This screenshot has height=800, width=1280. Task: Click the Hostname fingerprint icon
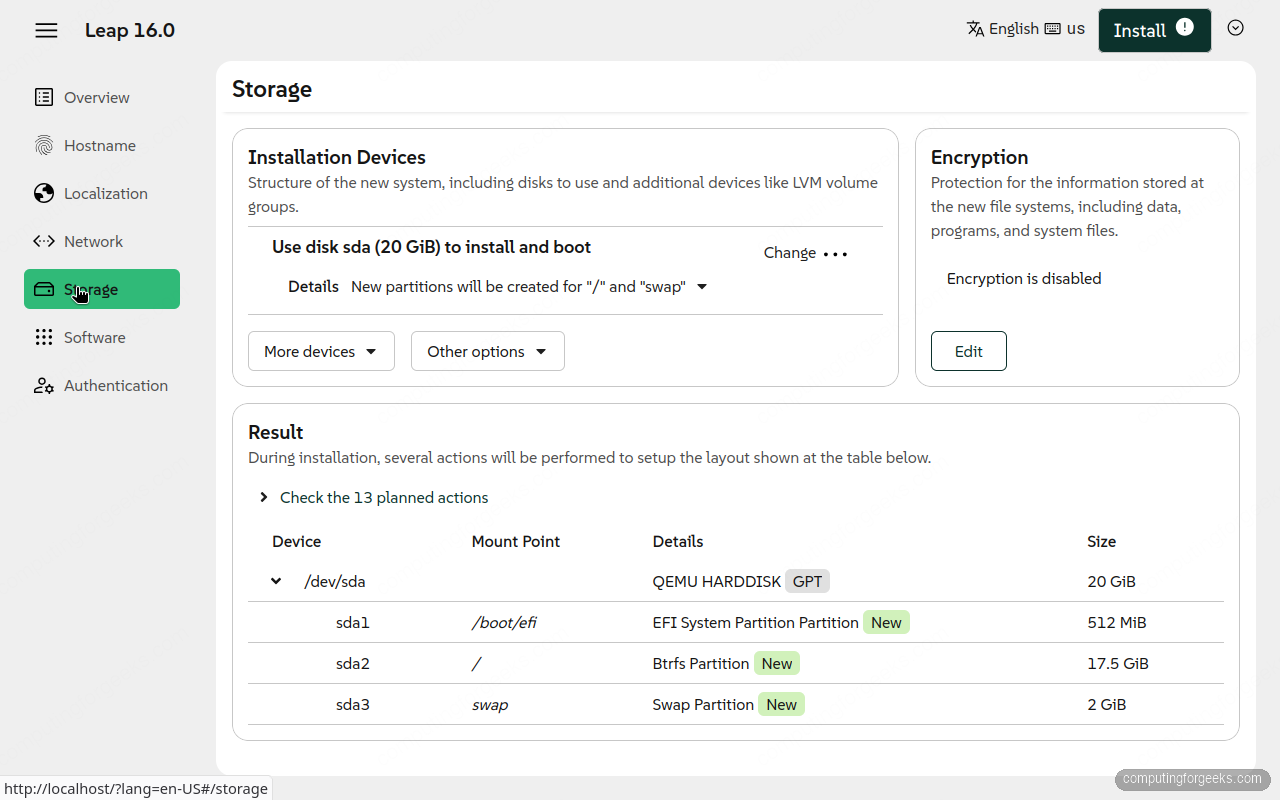[x=44, y=145]
